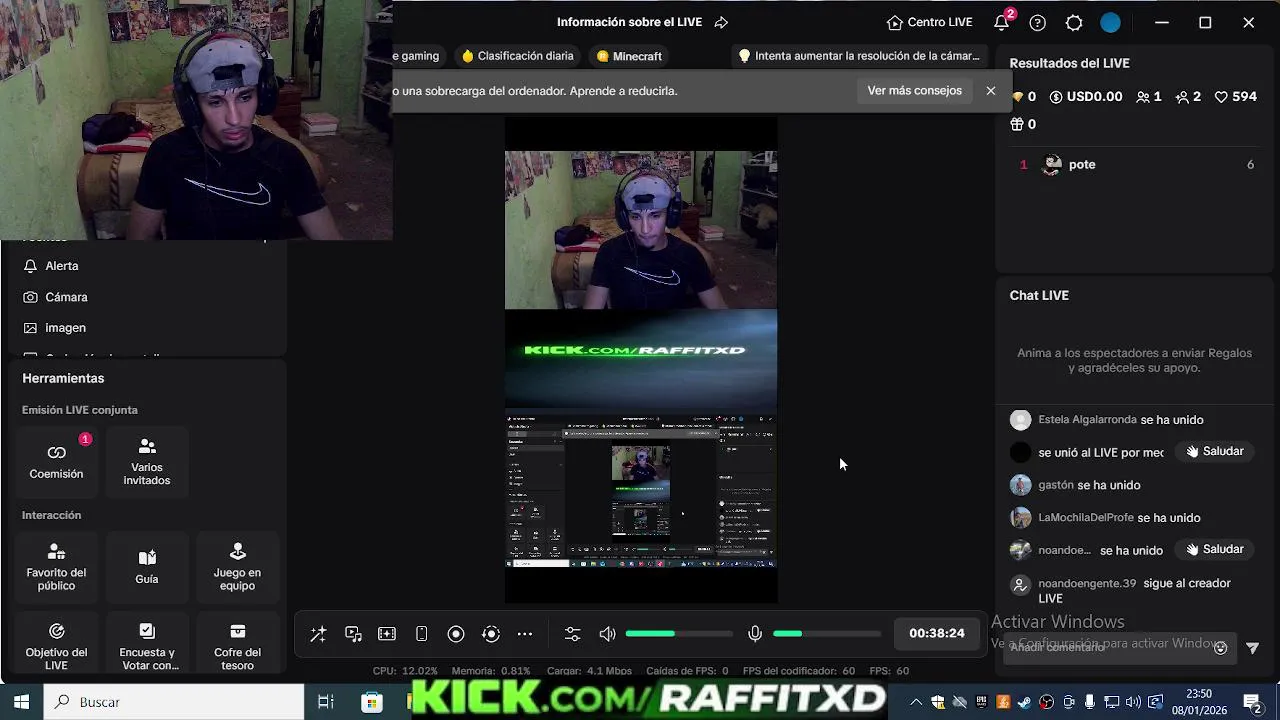Open the notifications bell
The height and width of the screenshot is (720, 1280).
(x=1001, y=22)
